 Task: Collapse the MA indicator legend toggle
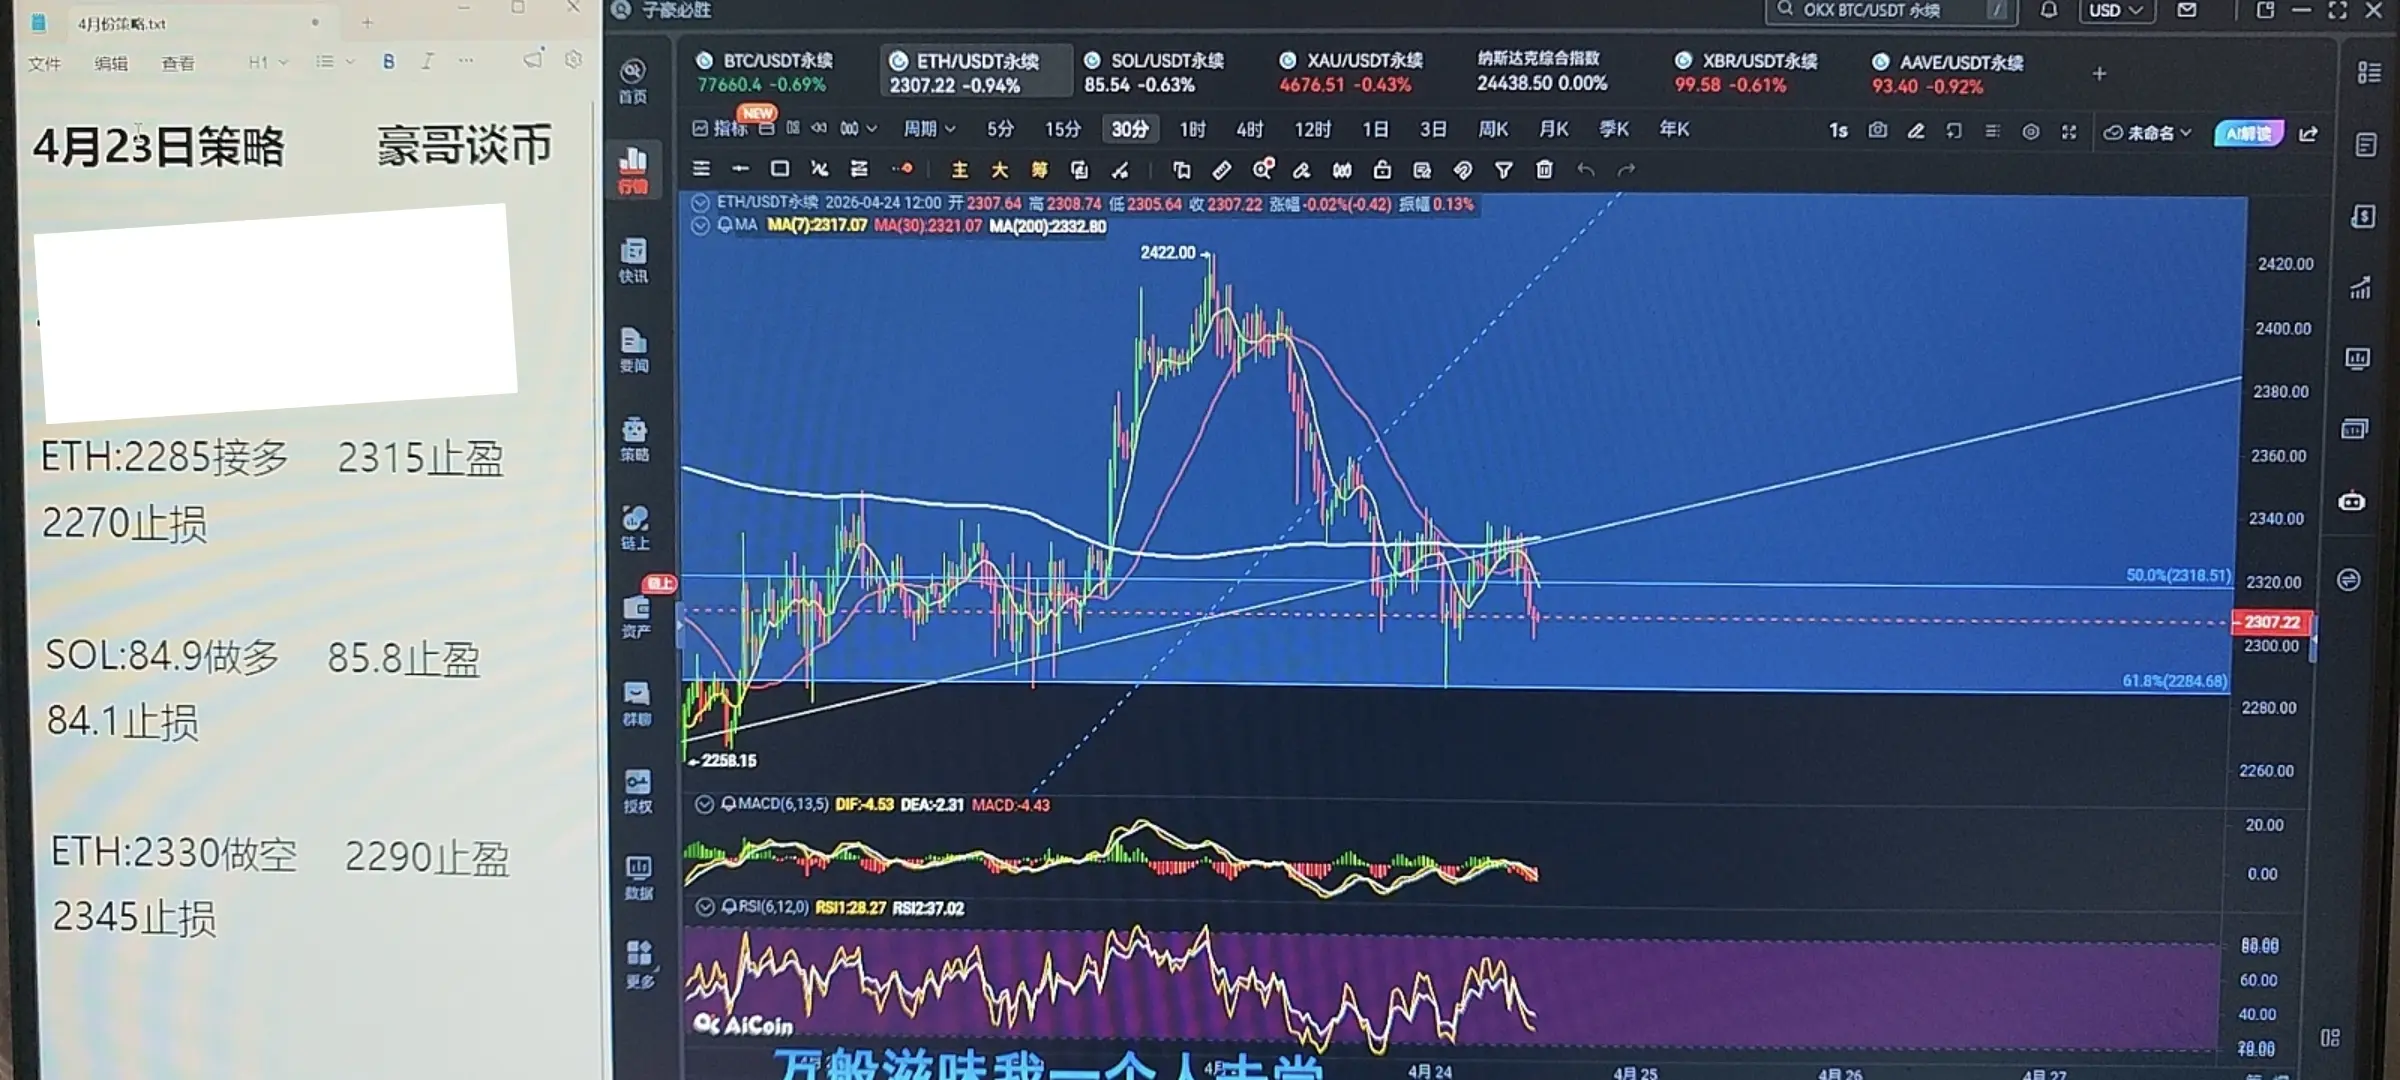point(700,226)
